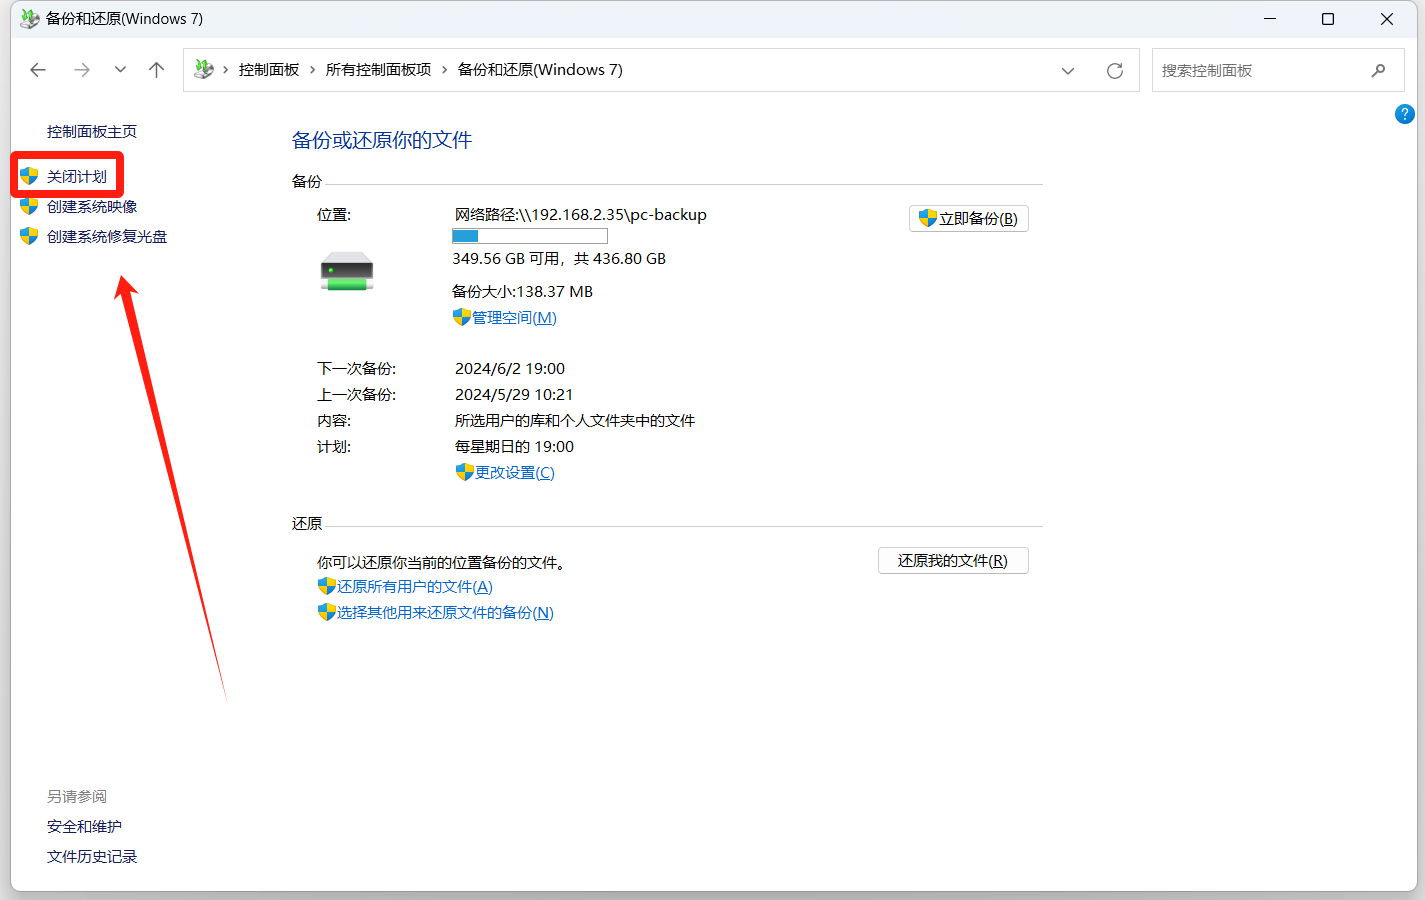
Task: Click the search magnifier icon
Action: [x=1378, y=71]
